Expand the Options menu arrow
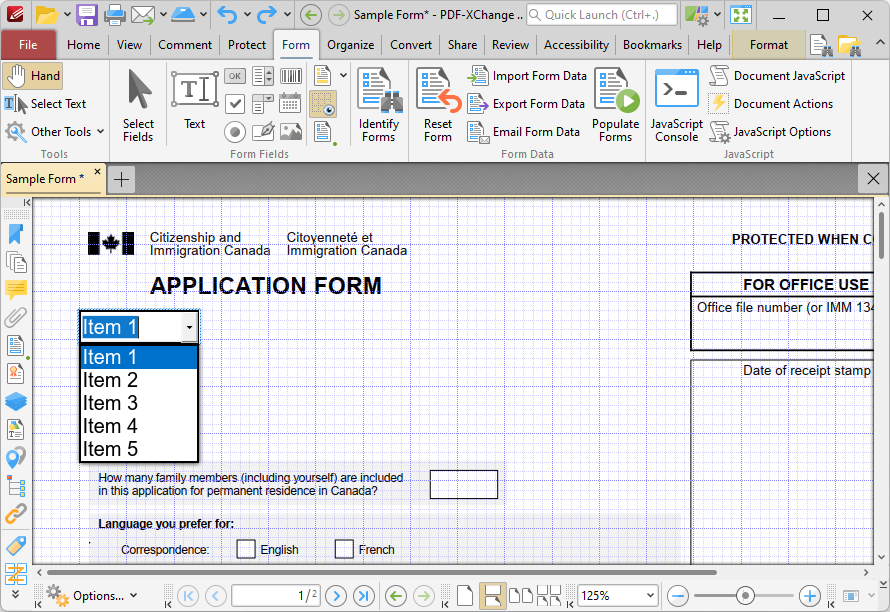890x612 pixels. [x=133, y=596]
